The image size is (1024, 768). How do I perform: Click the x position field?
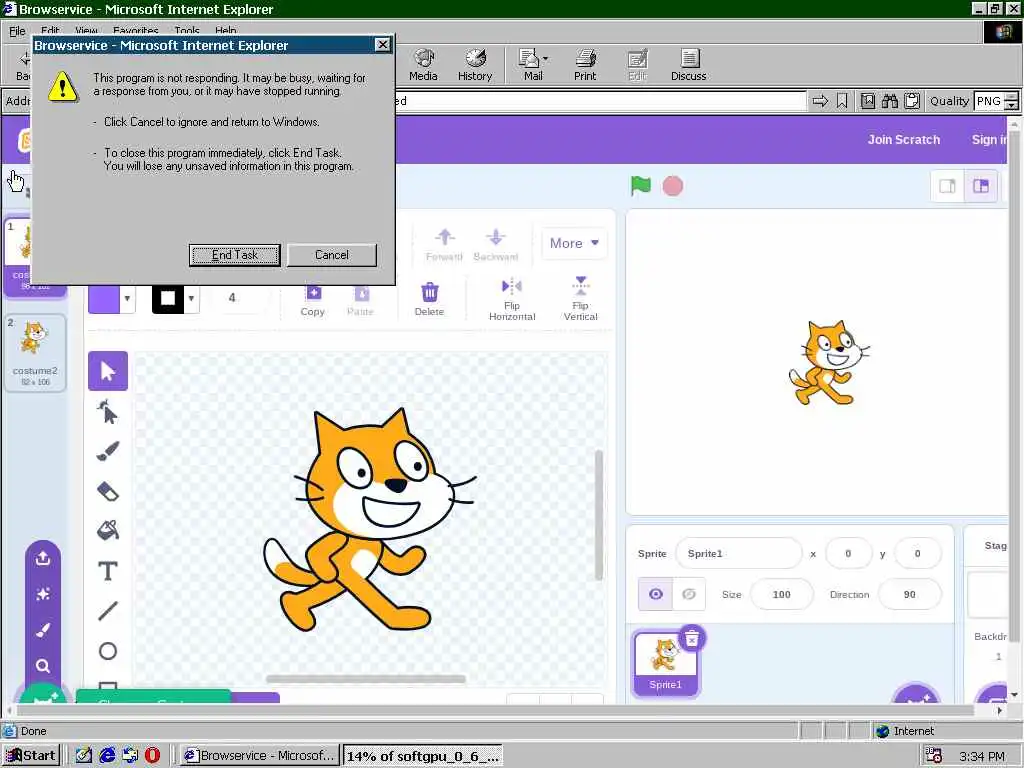[848, 553]
